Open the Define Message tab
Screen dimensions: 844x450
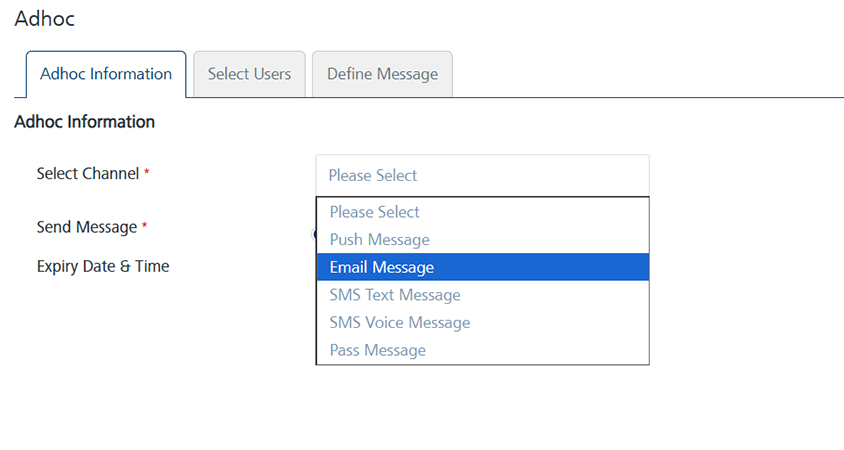pos(382,74)
